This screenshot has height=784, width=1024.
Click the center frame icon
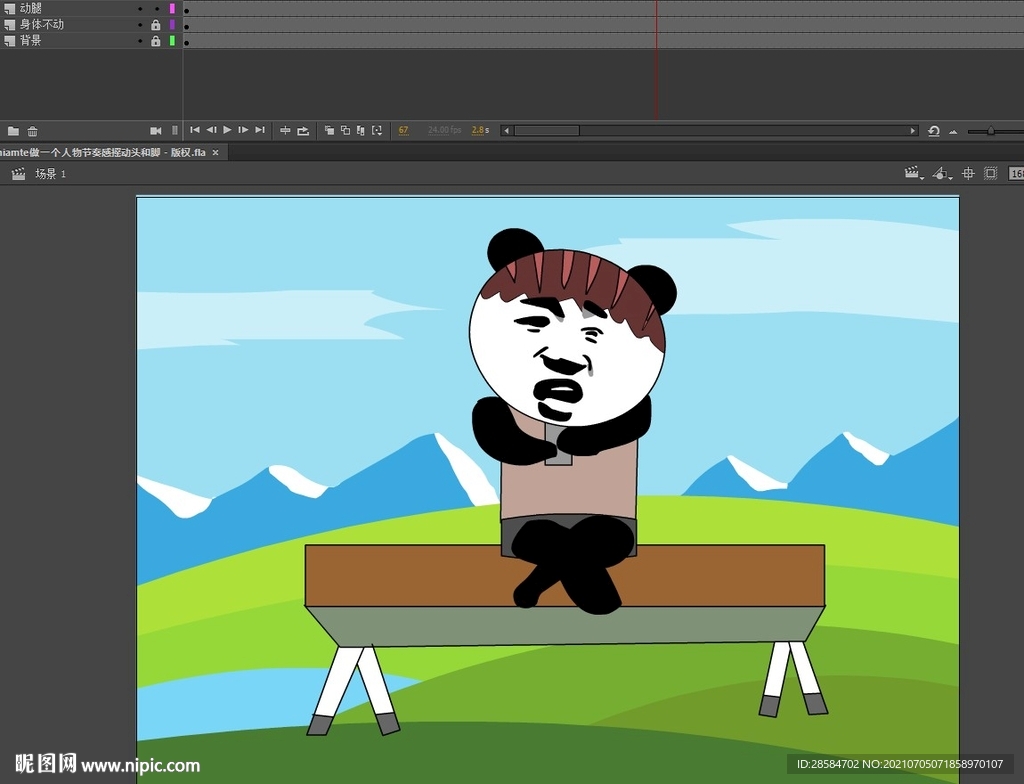(x=285, y=131)
